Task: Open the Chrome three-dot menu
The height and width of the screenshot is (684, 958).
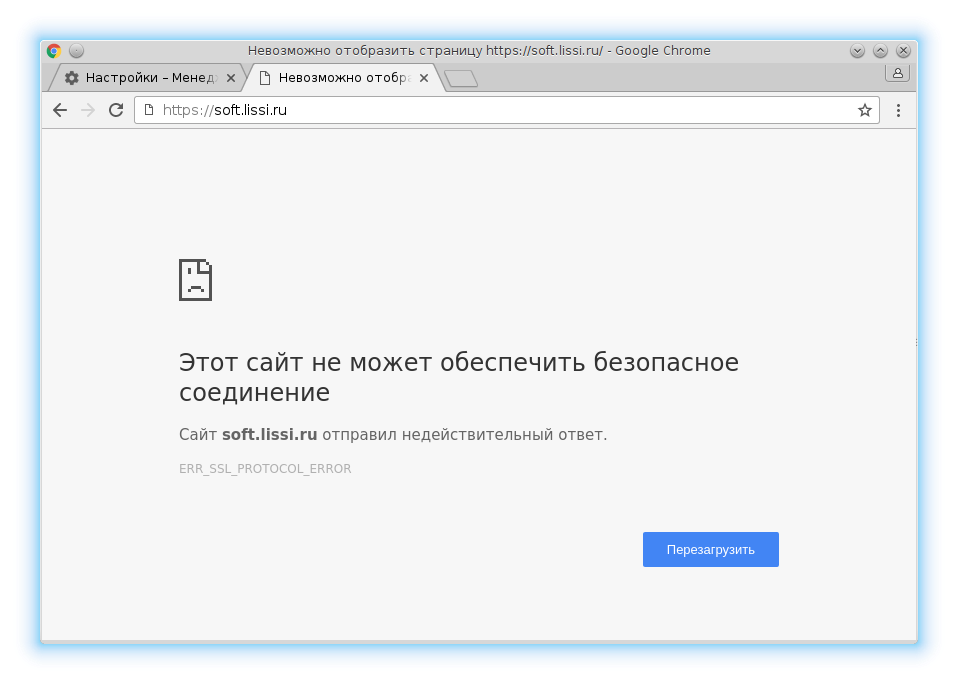Action: (x=898, y=110)
